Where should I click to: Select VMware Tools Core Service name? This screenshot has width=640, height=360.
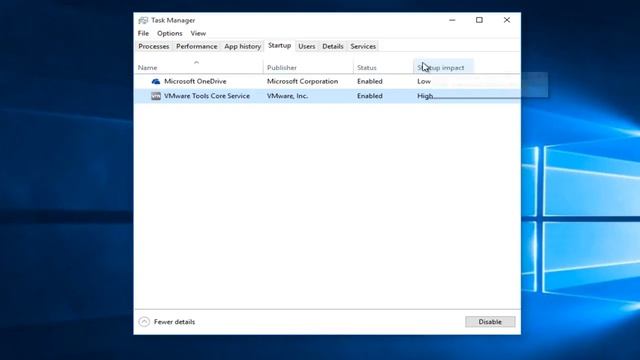207,96
